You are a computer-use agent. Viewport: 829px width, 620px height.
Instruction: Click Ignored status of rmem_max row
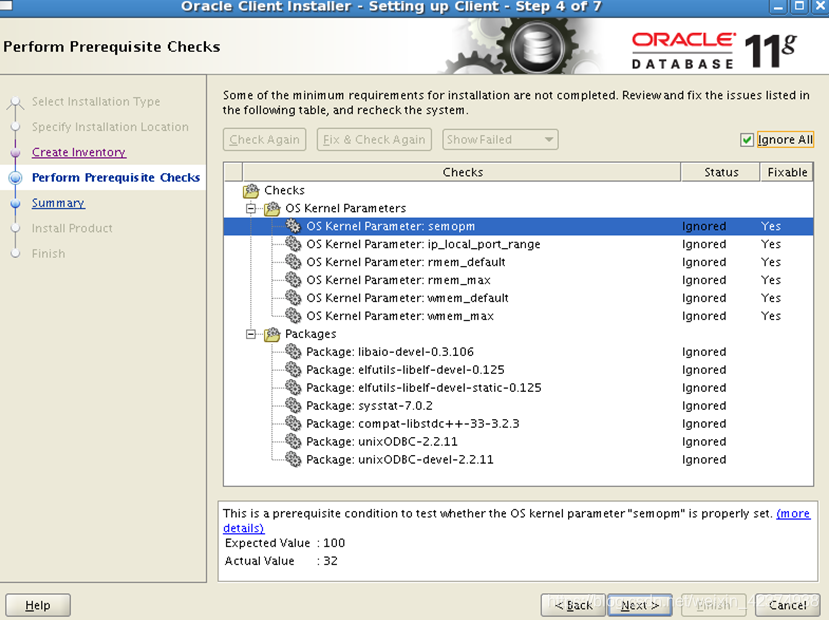click(x=704, y=280)
